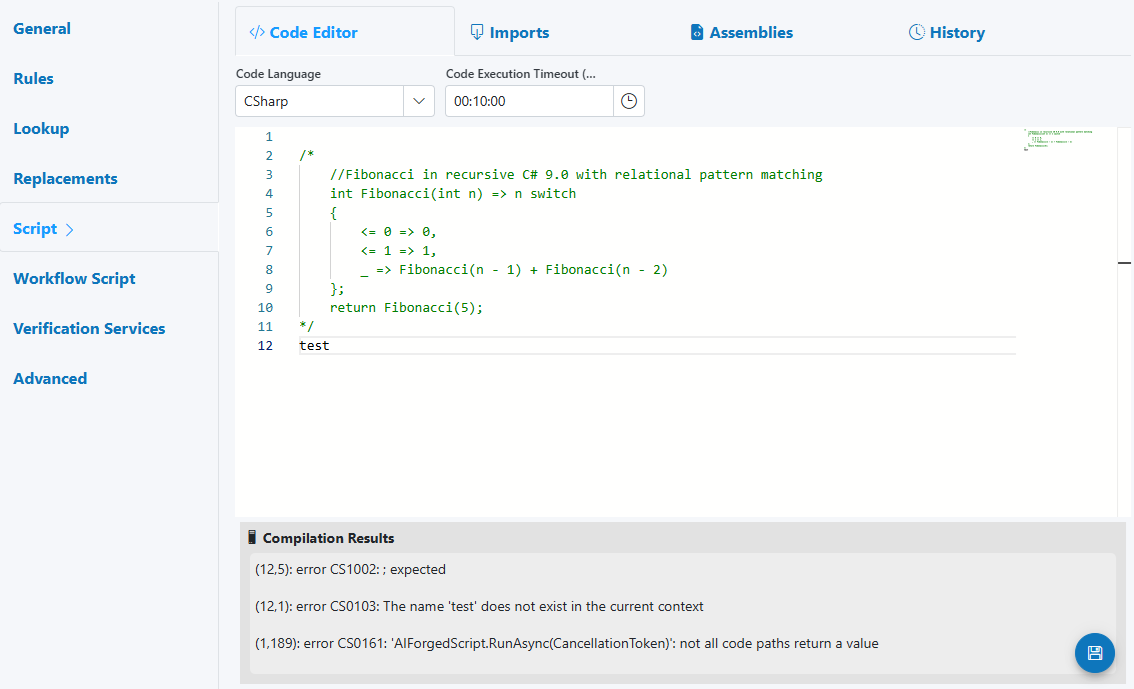This screenshot has height=689, width=1134.
Task: Open the timeout clock picker icon
Action: (x=628, y=101)
